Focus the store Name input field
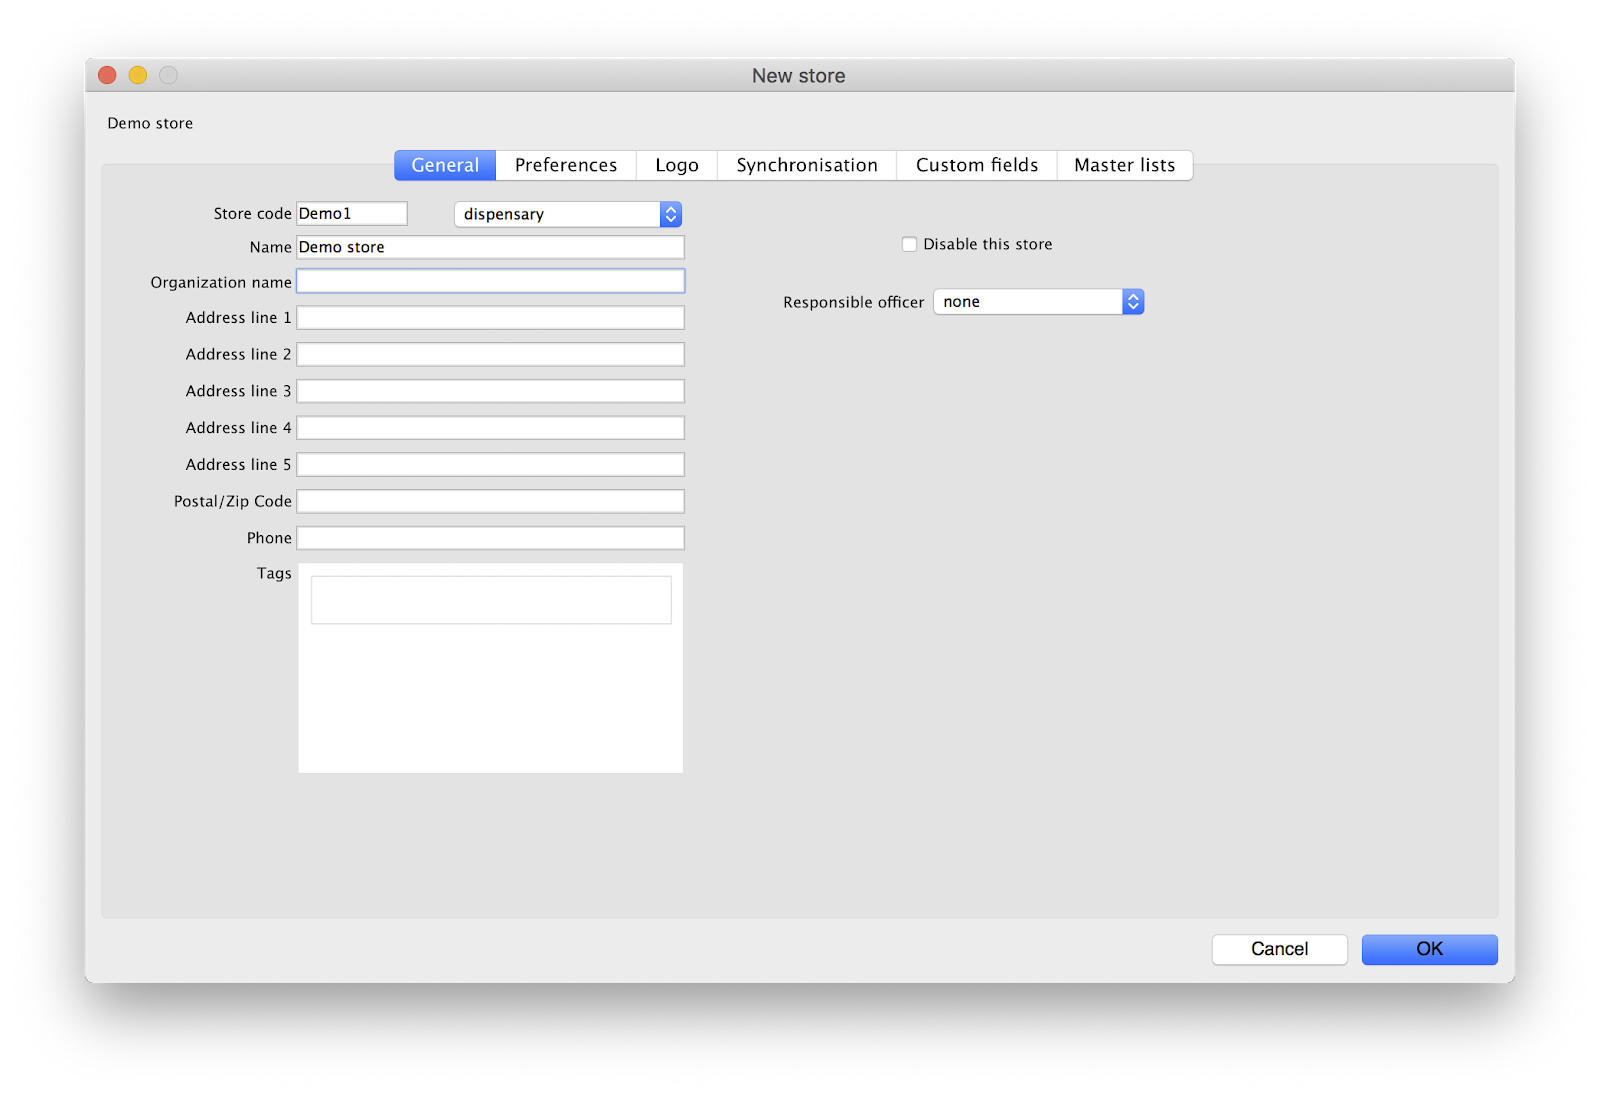The width and height of the screenshot is (1600, 1096). tap(490, 247)
